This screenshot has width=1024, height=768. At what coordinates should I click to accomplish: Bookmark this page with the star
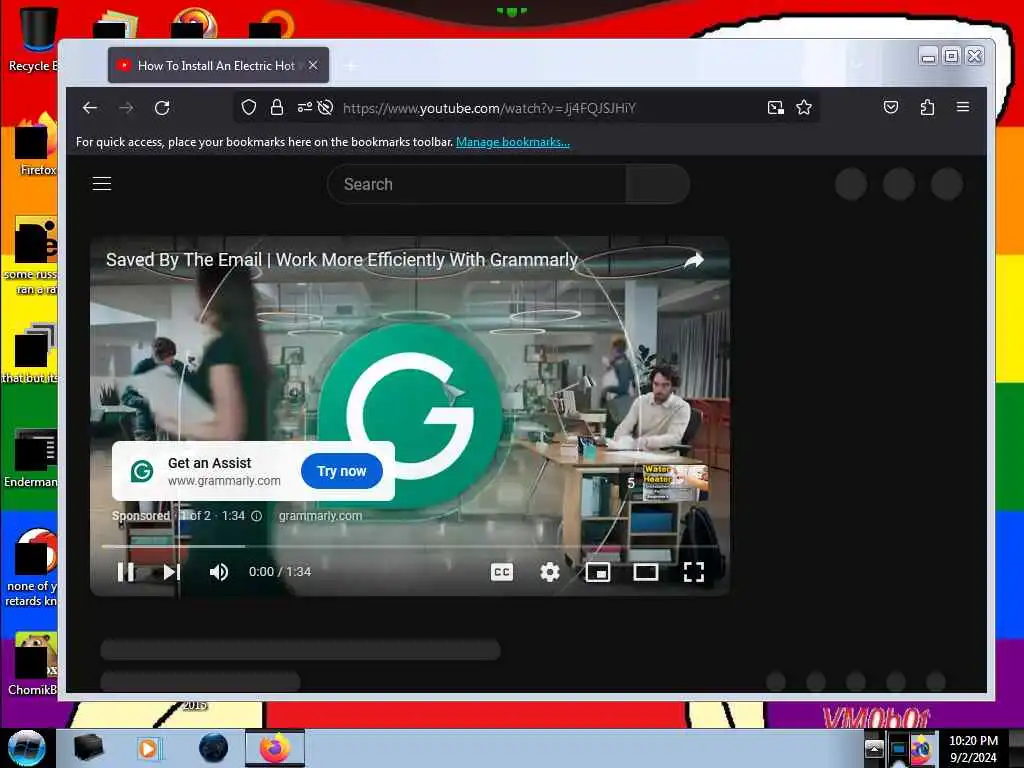[x=804, y=107]
